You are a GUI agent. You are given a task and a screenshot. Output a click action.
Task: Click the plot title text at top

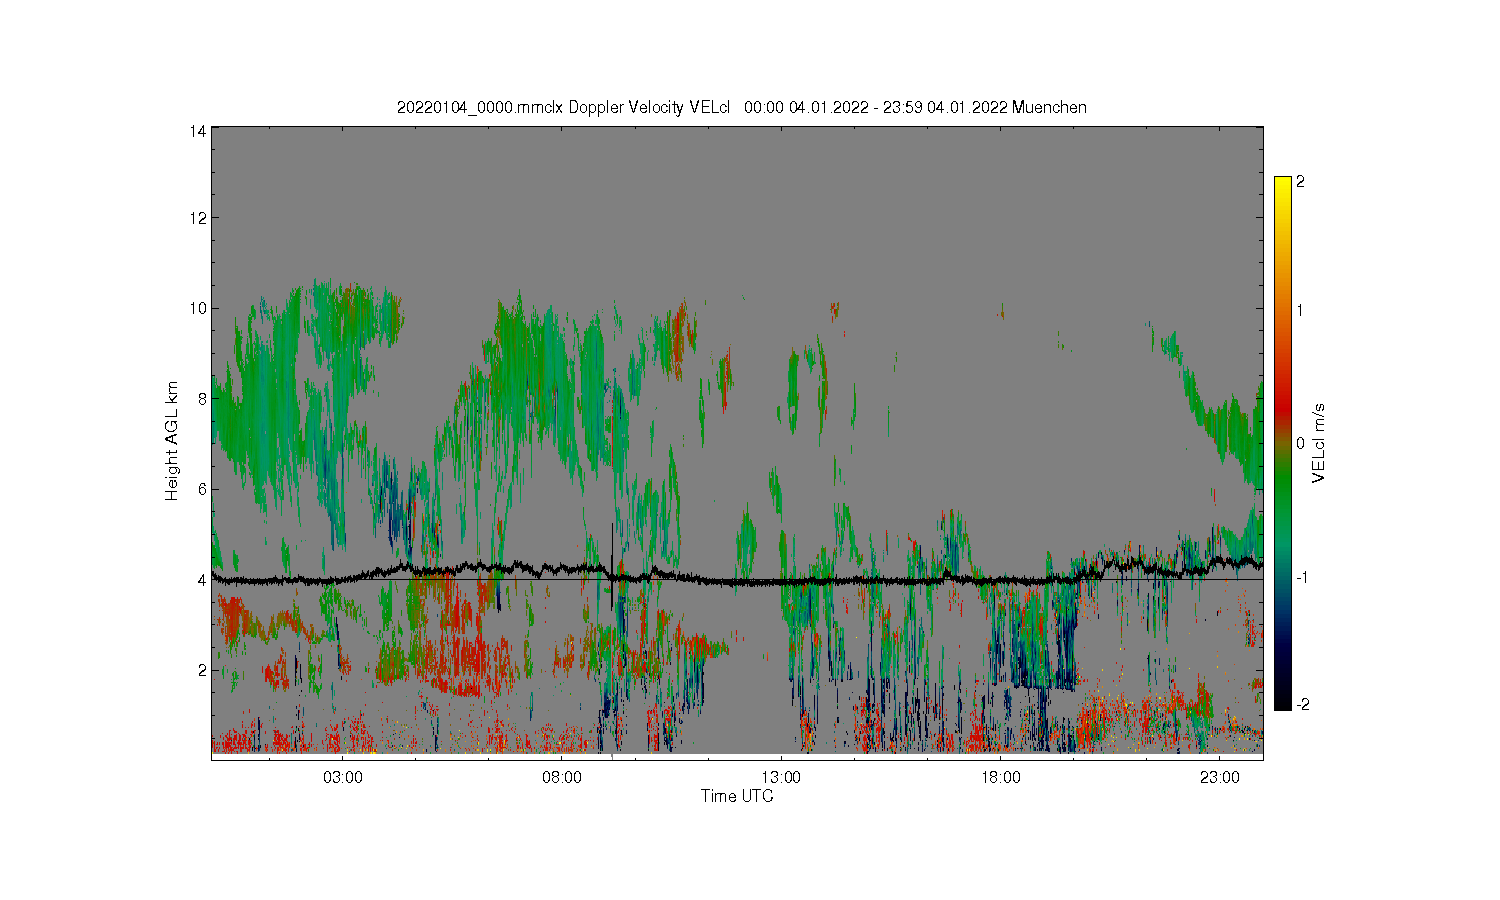click(741, 107)
